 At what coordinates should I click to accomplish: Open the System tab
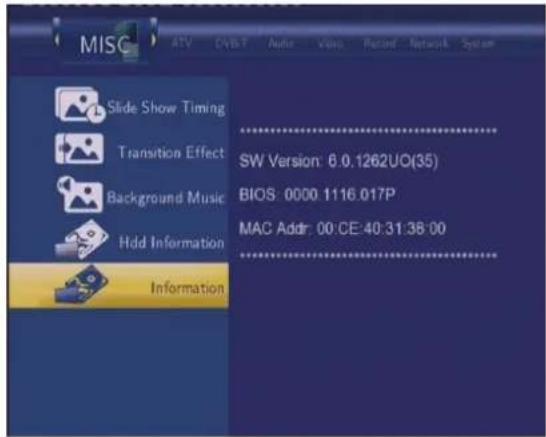click(x=477, y=44)
